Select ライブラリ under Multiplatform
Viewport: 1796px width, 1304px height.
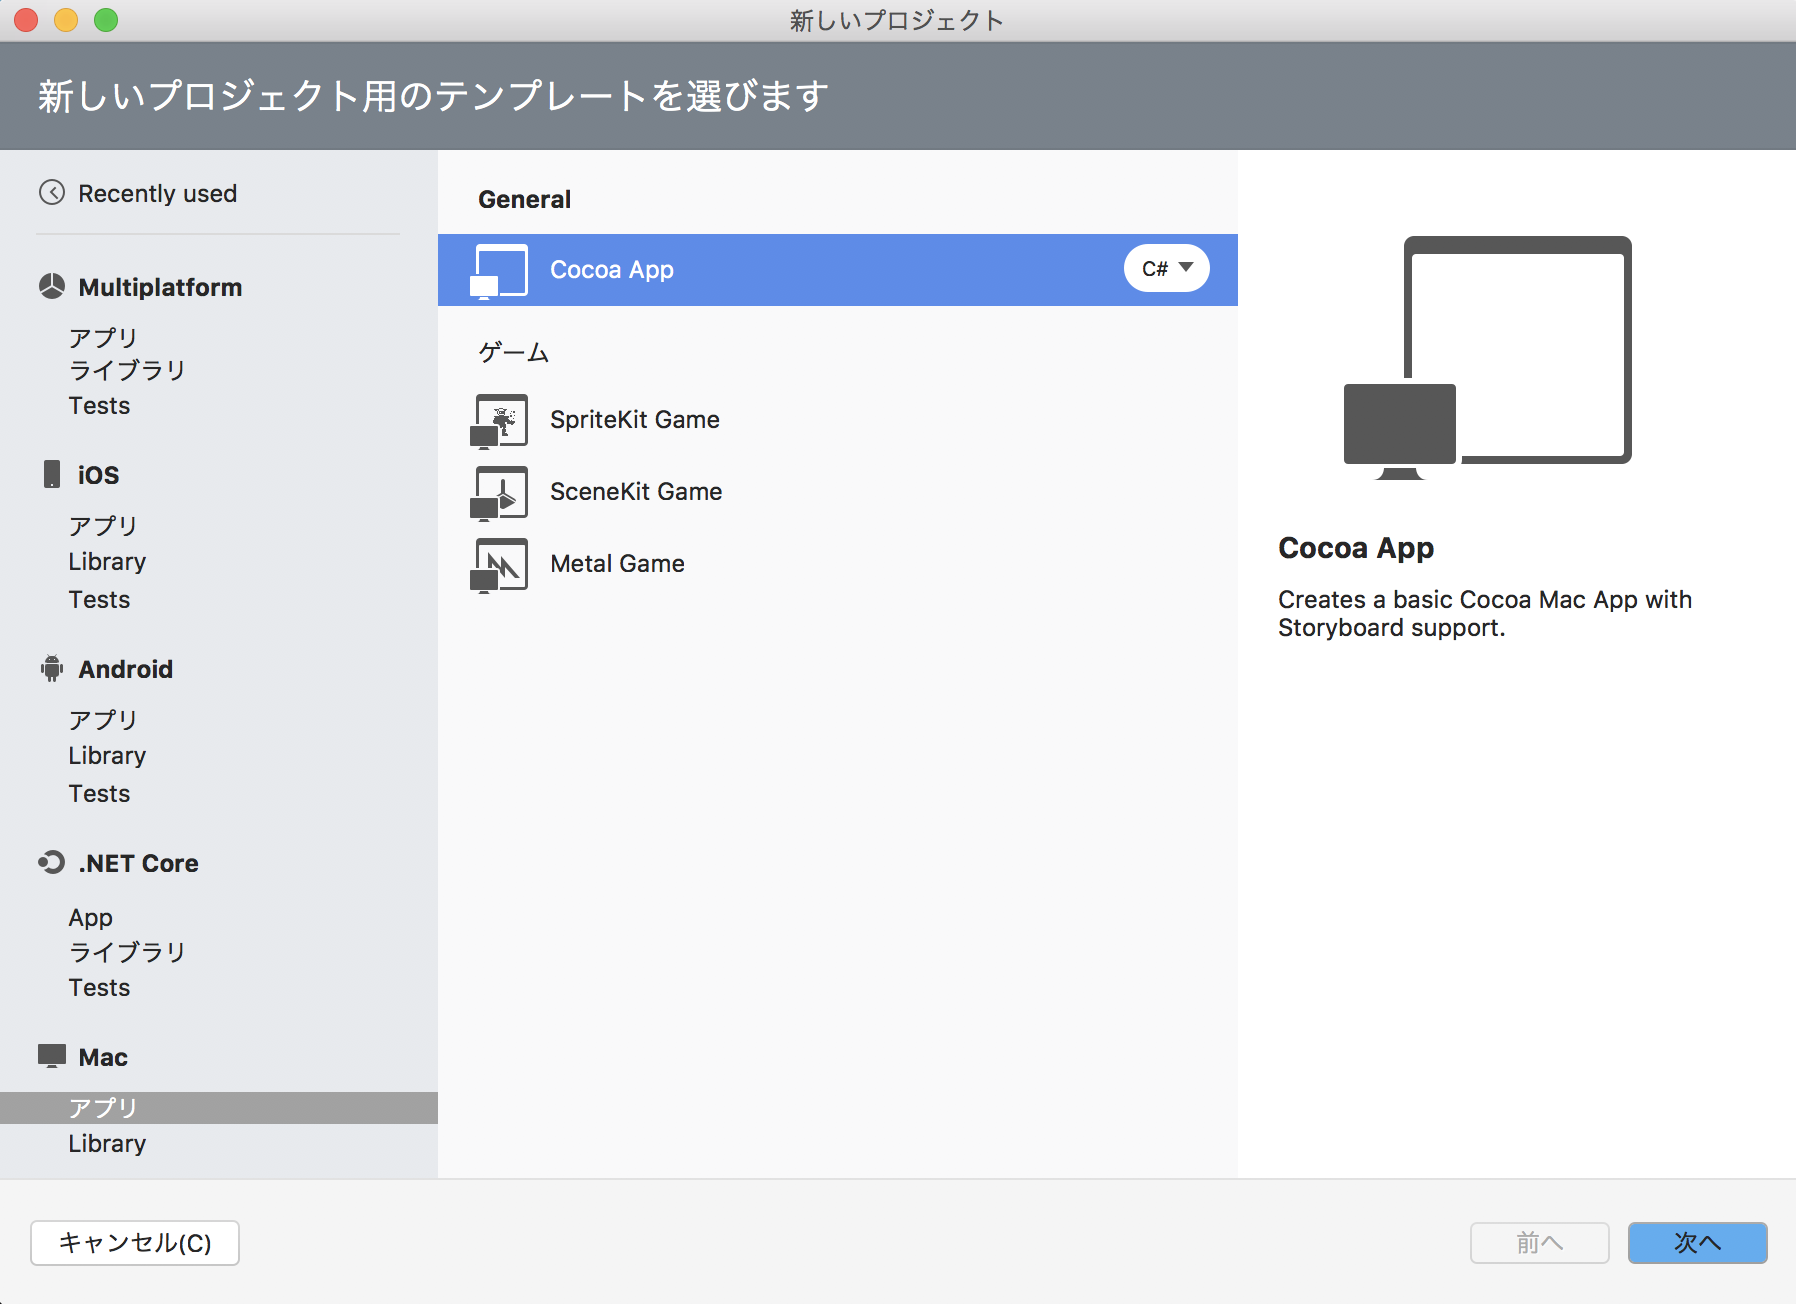click(127, 370)
